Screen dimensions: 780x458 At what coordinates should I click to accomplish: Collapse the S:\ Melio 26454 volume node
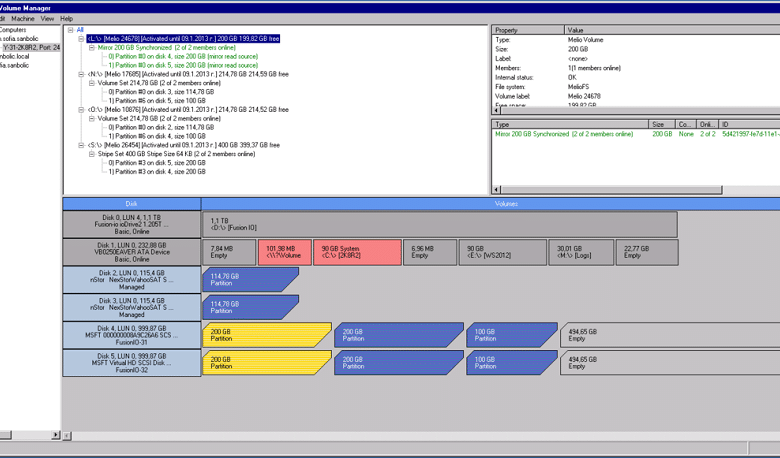pos(81,145)
